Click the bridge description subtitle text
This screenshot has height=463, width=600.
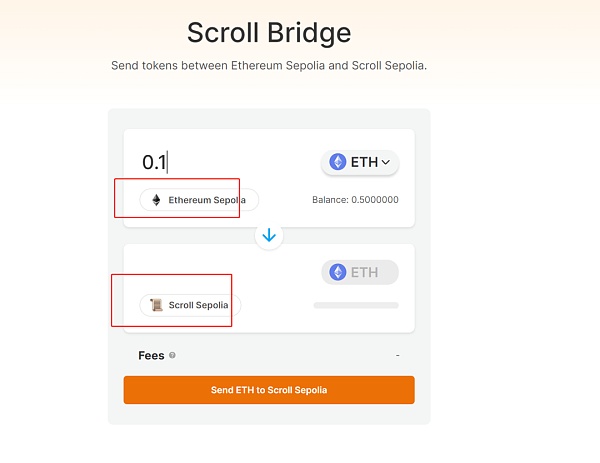269,66
